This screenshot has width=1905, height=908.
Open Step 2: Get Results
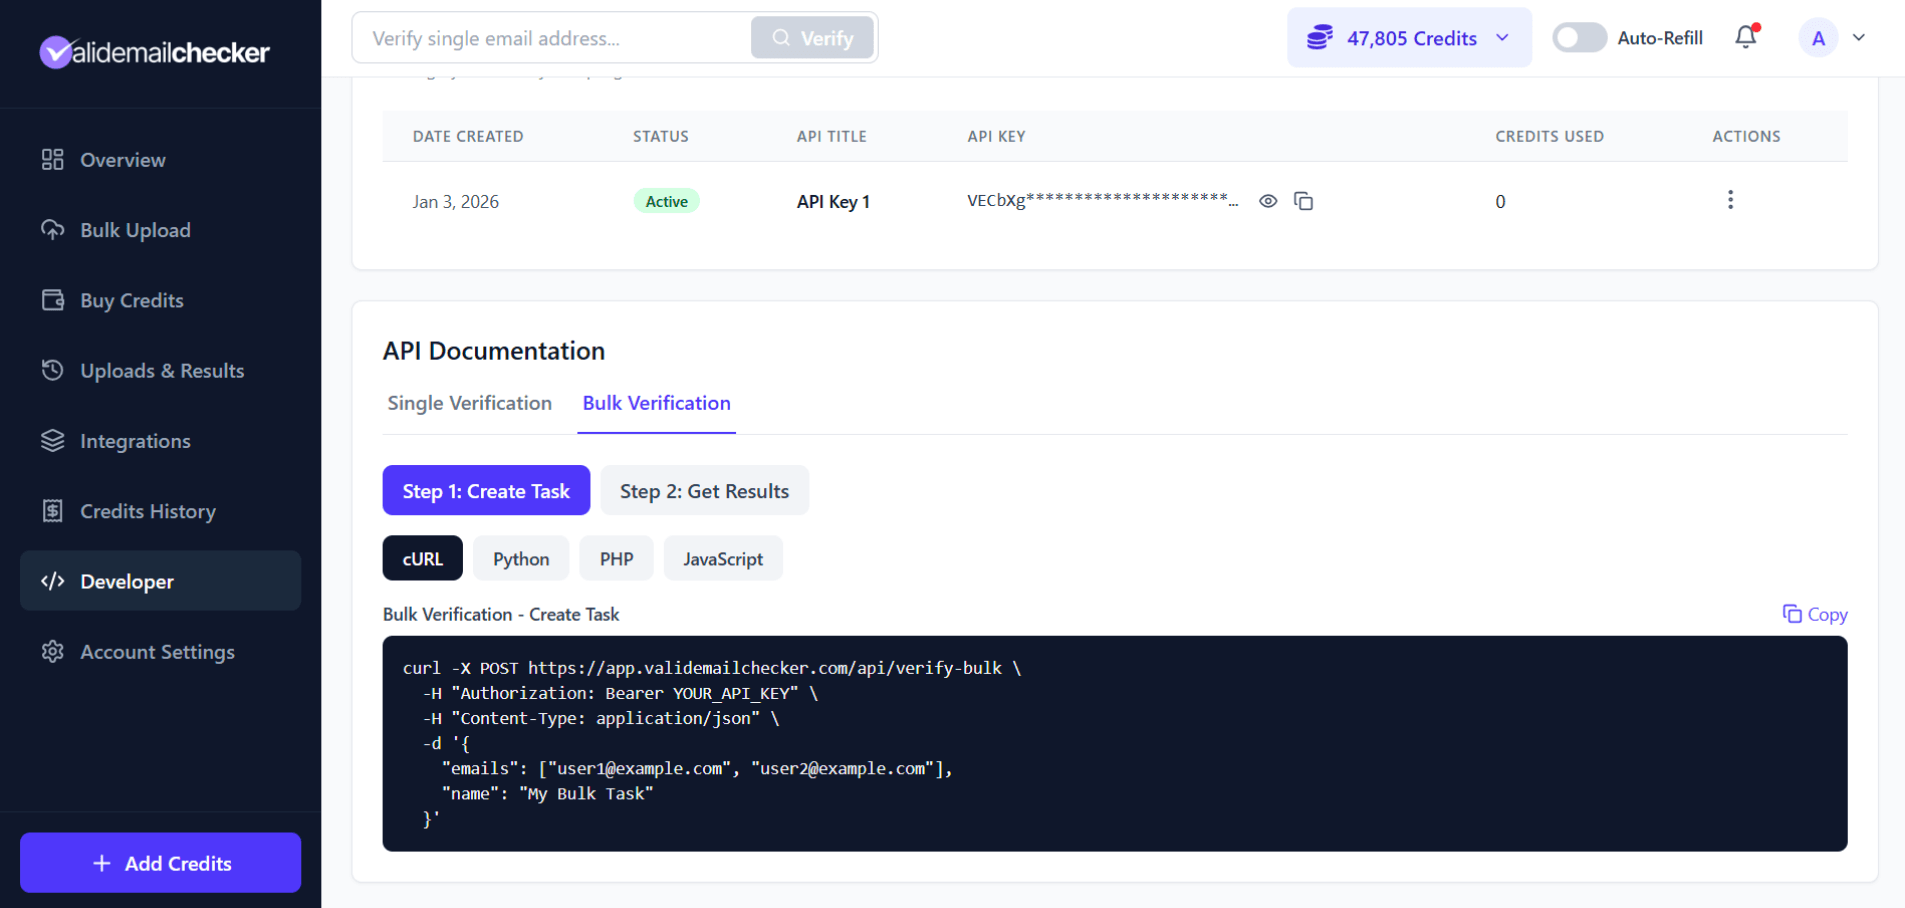click(704, 490)
